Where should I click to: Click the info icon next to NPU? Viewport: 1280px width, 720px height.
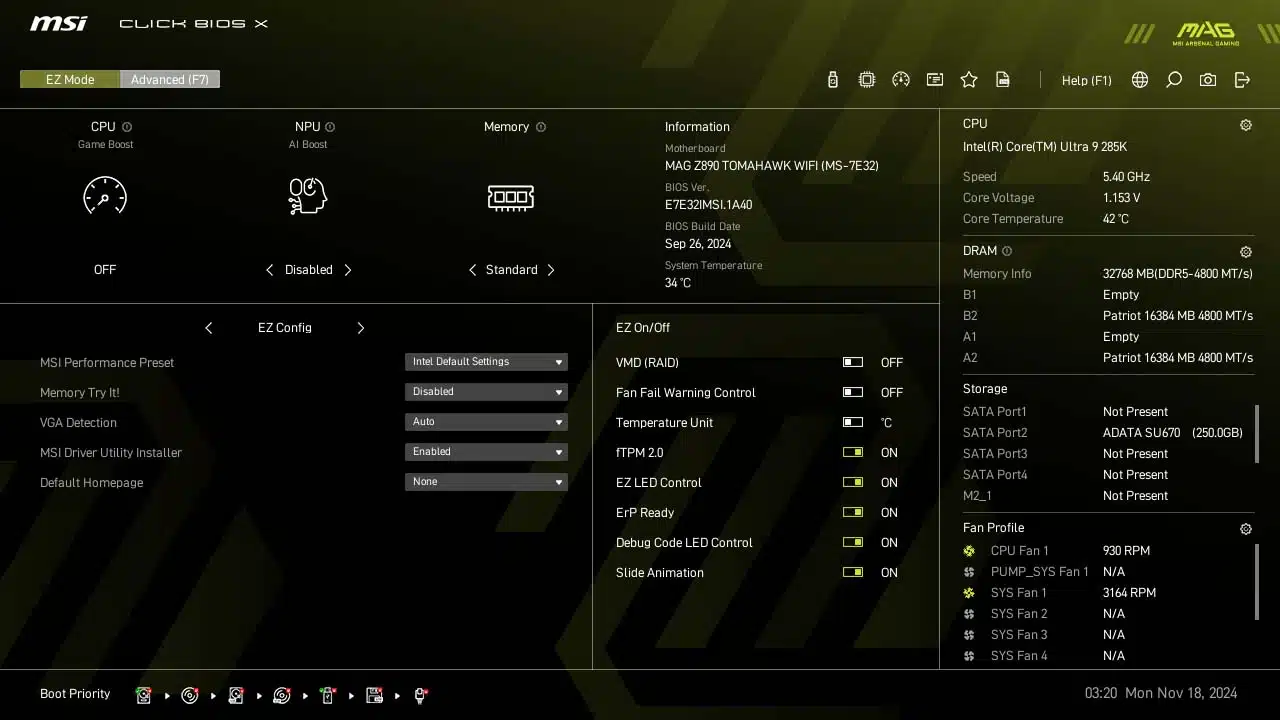point(330,127)
